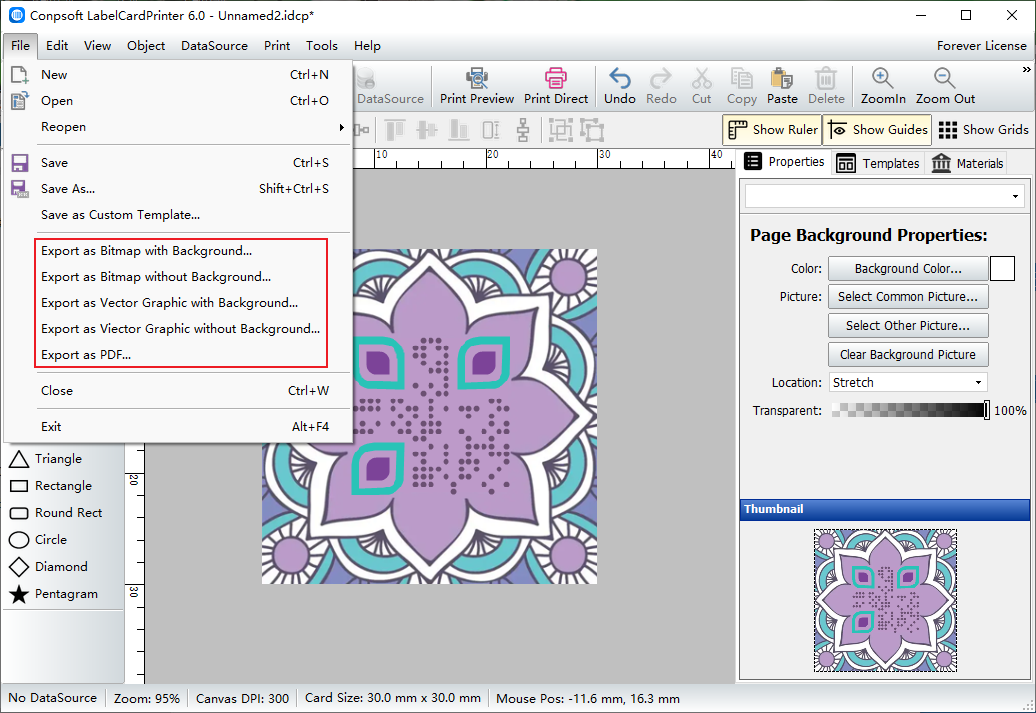
Task: Click the New document icon in File menu
Action: point(20,75)
